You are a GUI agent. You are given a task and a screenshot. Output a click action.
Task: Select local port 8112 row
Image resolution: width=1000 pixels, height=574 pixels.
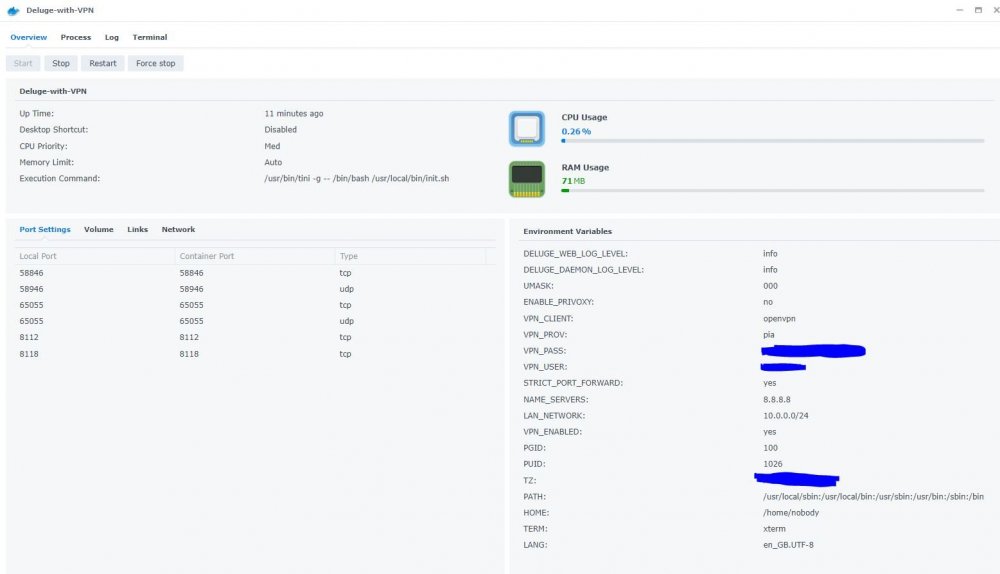[x=255, y=337]
